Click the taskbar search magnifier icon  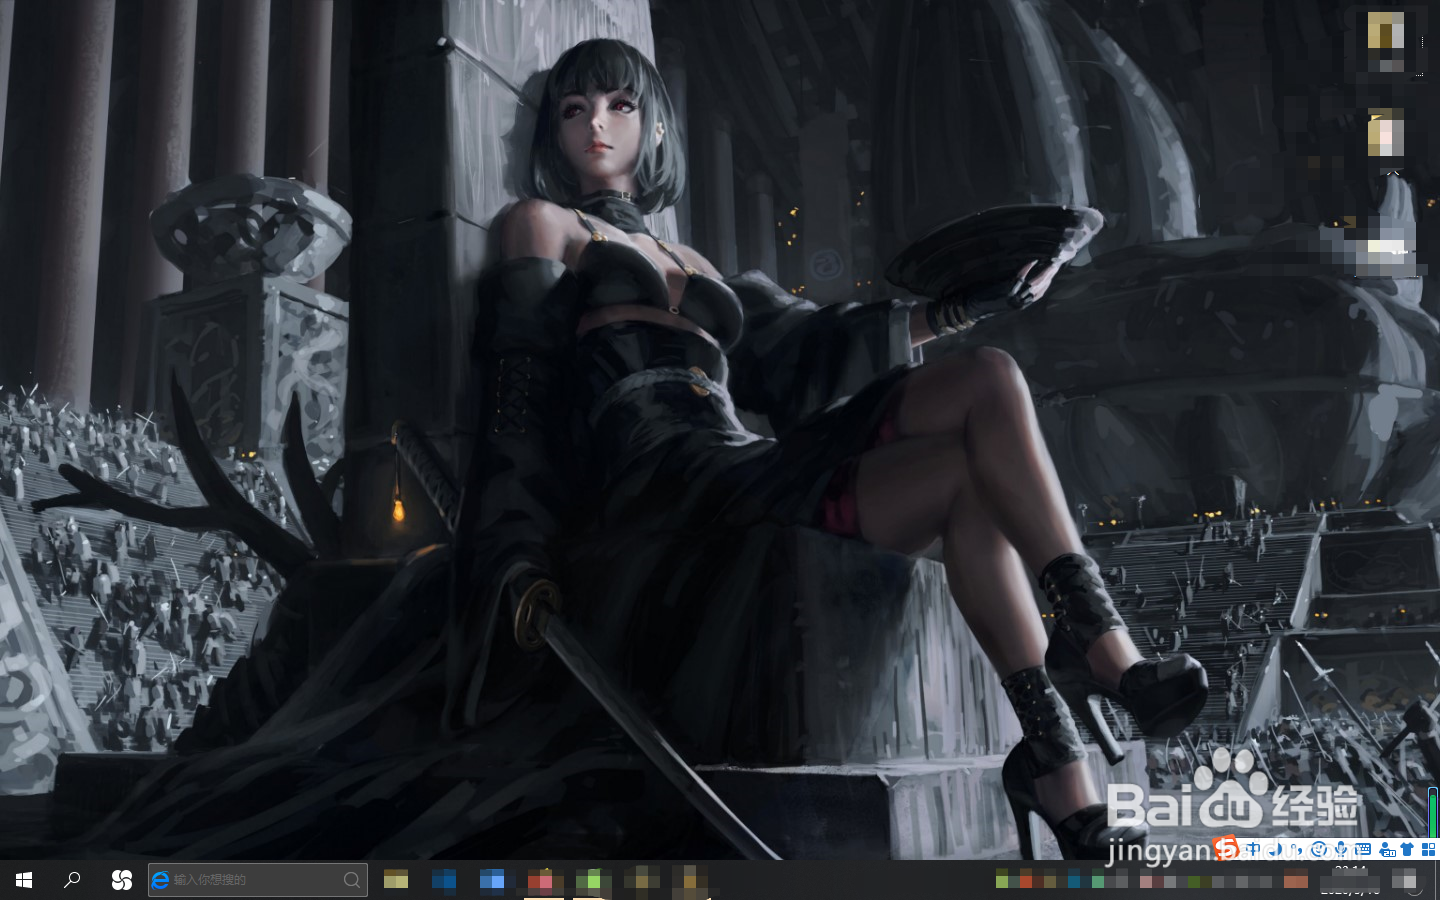(x=72, y=880)
